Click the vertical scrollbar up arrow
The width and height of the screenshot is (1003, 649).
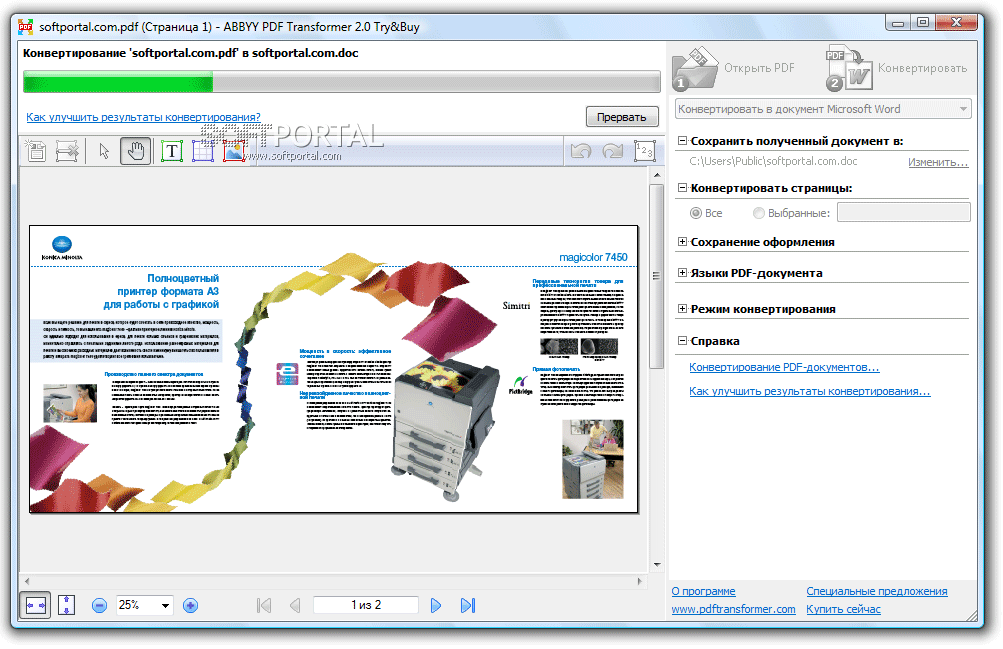point(657,175)
